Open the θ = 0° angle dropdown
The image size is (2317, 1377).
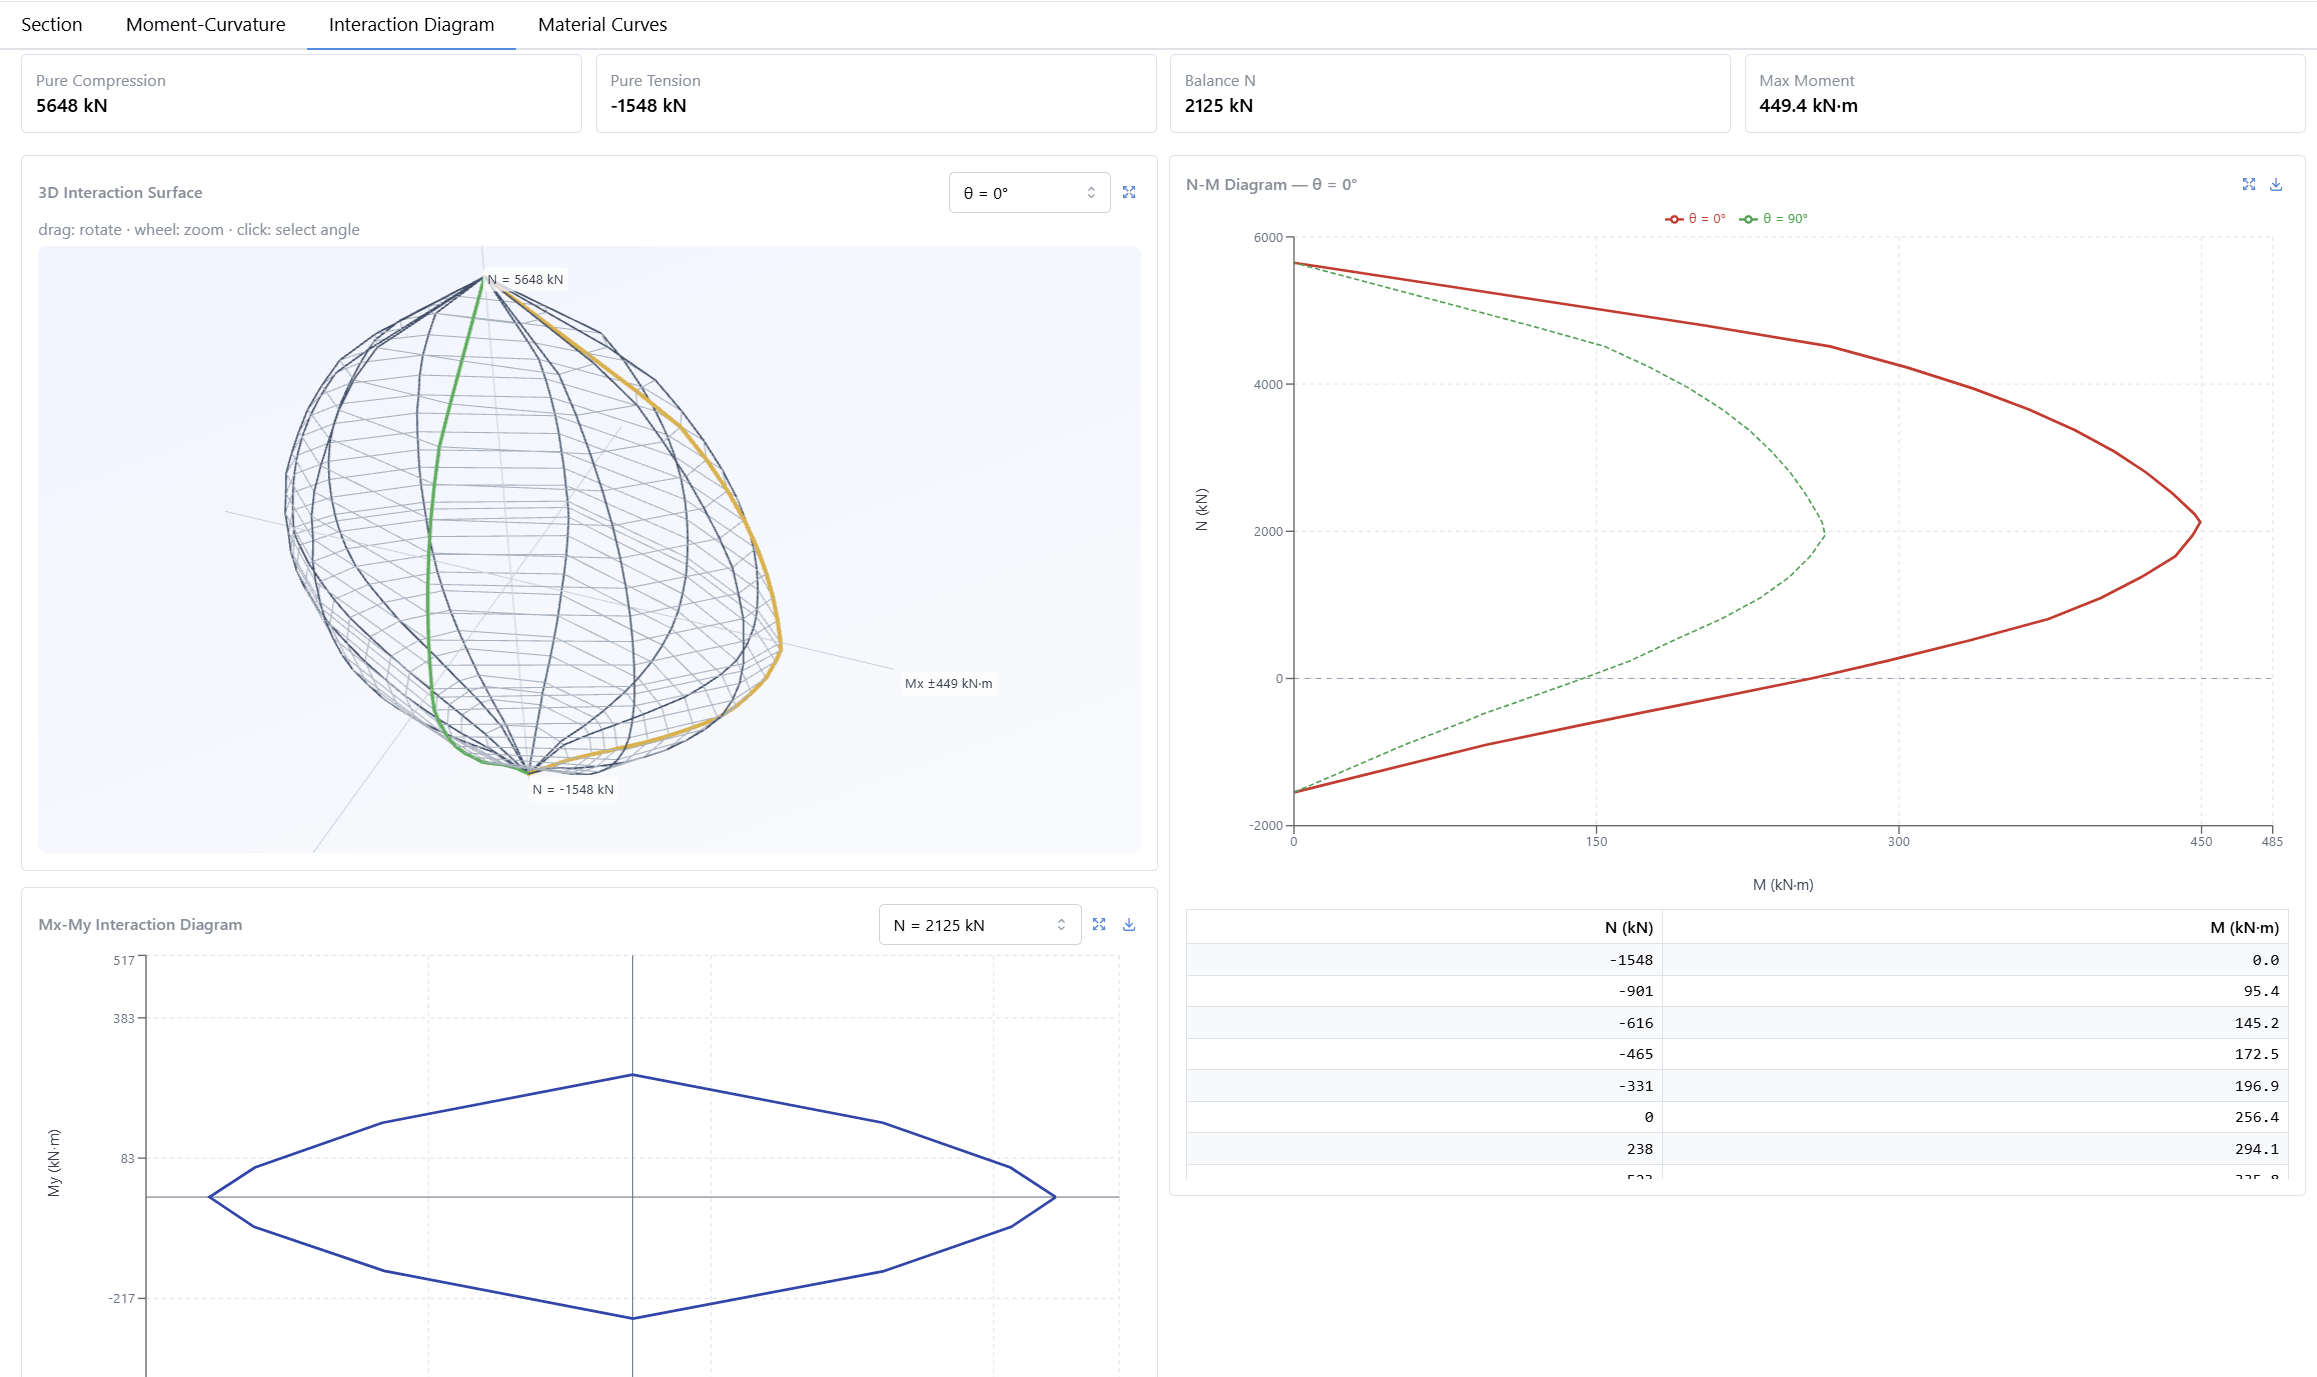[1029, 193]
